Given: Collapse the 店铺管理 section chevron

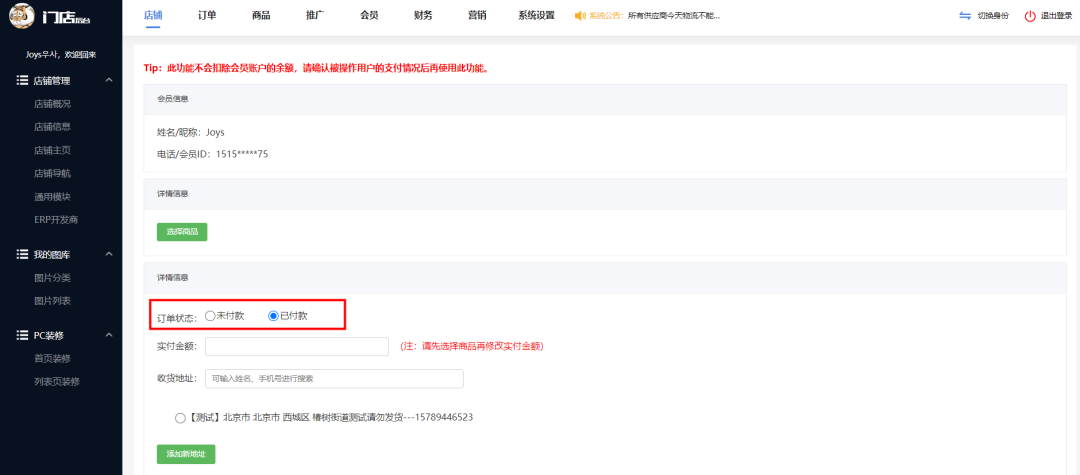Looking at the screenshot, I should 109,80.
